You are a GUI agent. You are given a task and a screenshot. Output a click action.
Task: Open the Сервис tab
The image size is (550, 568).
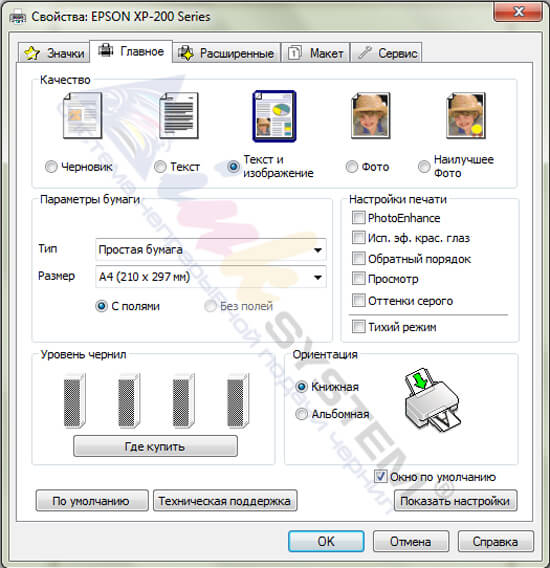pos(387,53)
